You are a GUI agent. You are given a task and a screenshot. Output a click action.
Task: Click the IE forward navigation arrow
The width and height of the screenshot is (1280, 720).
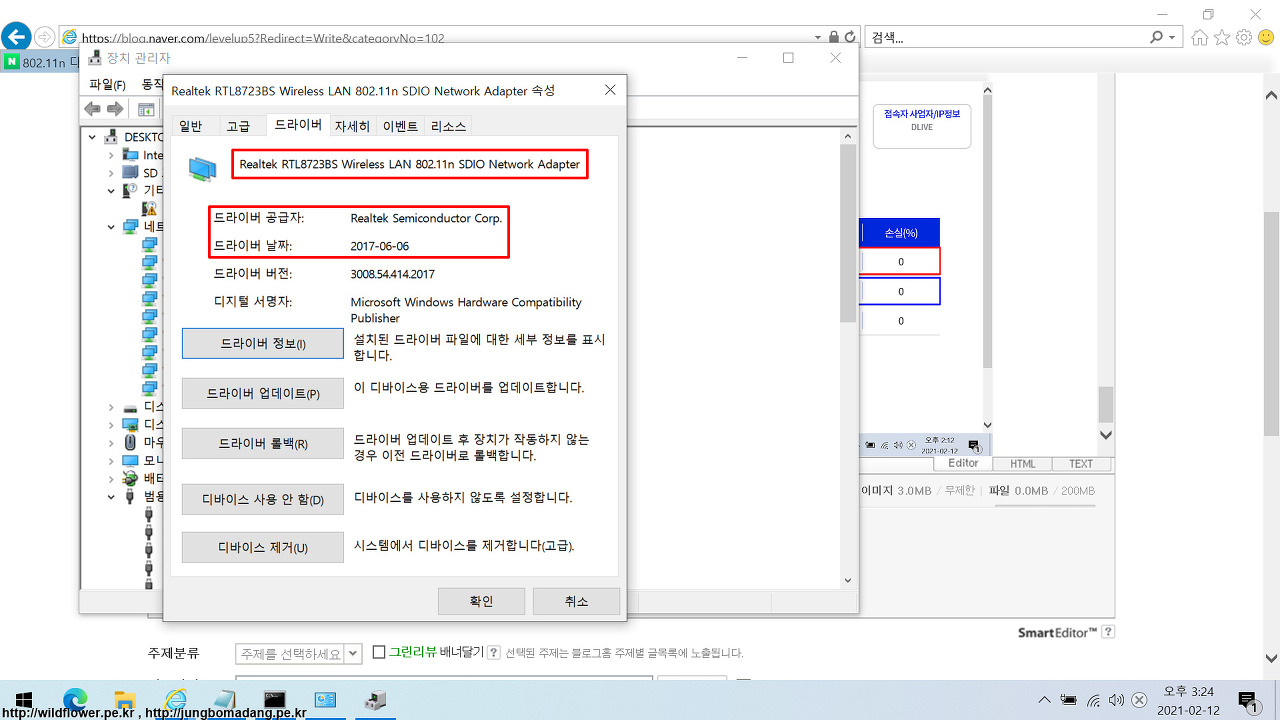point(44,37)
